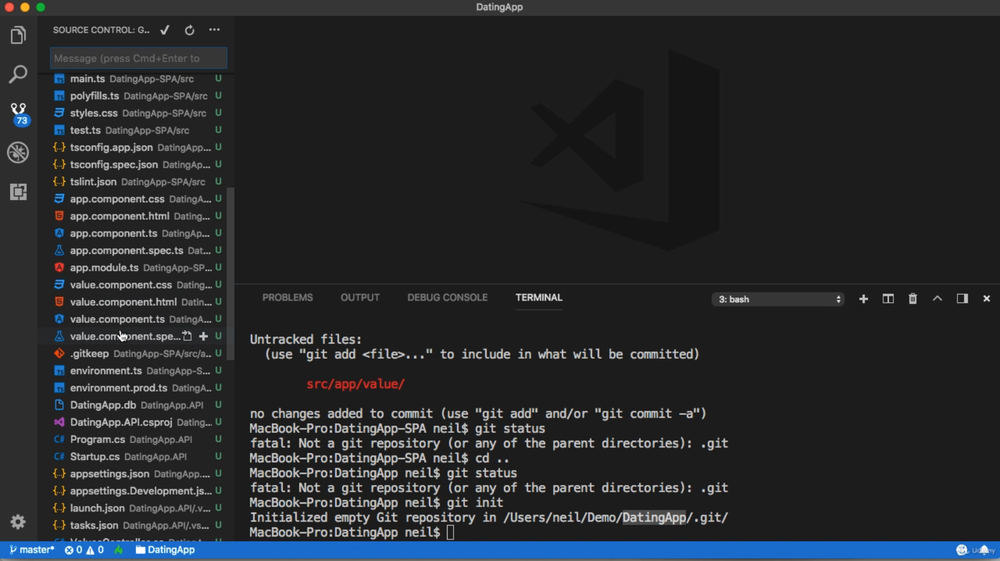Select Program.cs file entry
1000x561 pixels.
tap(136, 439)
